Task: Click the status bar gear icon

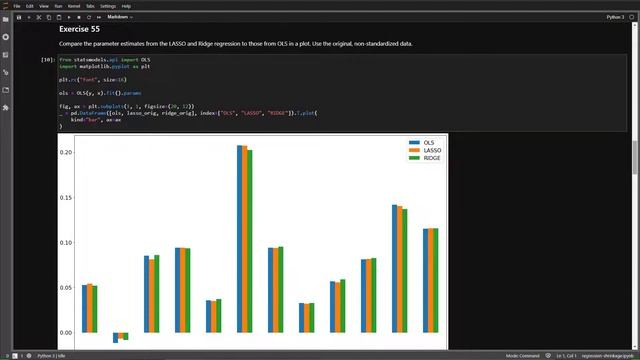Action: (29, 356)
